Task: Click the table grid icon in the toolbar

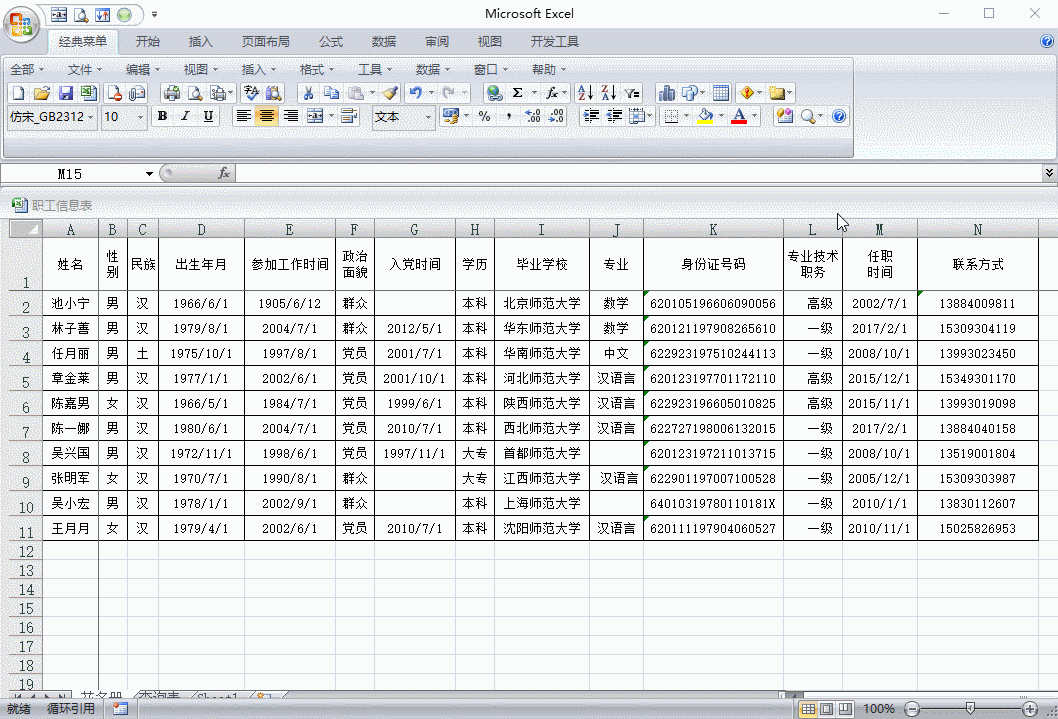Action: [x=721, y=93]
